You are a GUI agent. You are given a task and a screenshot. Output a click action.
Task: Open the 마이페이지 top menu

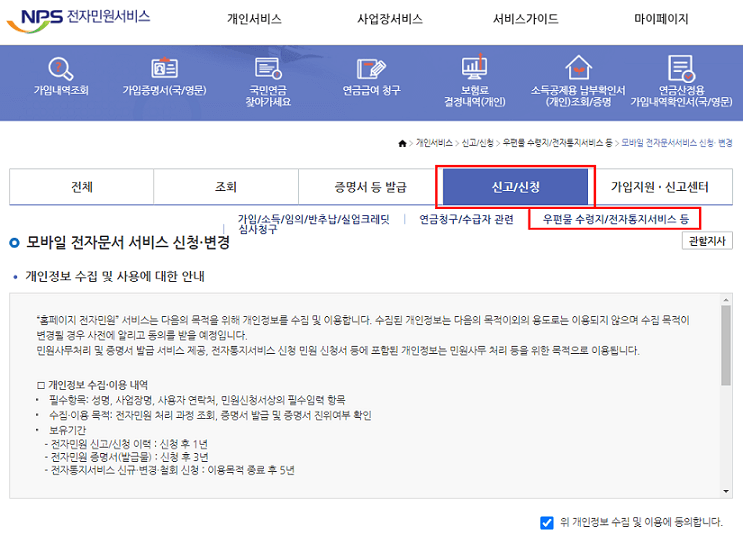point(661,19)
